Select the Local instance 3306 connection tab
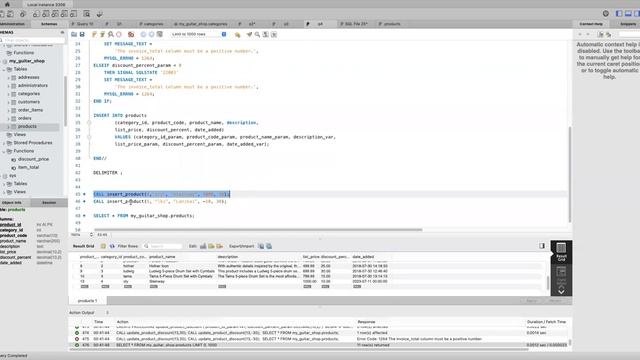The image size is (640, 360). click(46, 4)
